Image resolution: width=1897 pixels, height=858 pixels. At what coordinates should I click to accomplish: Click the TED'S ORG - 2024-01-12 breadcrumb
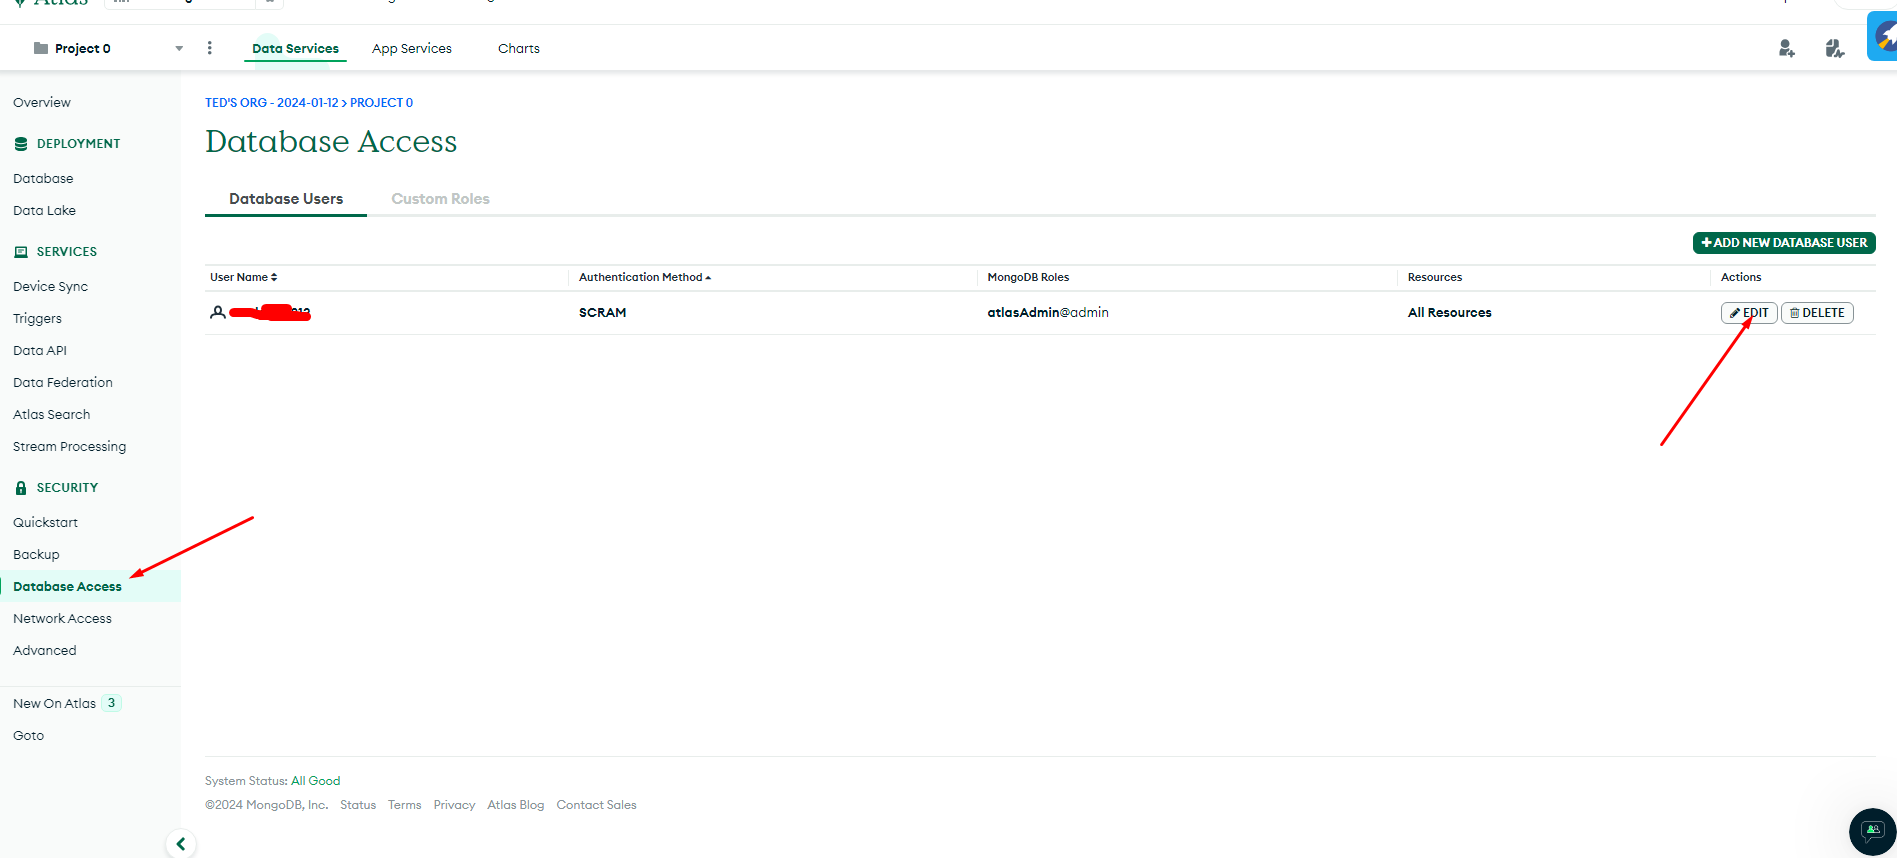[272, 102]
